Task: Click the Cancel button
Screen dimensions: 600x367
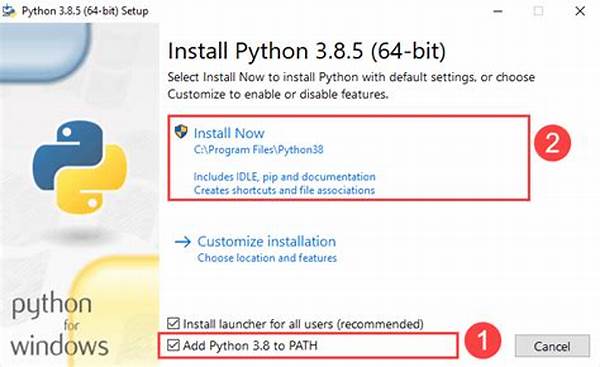Action: tap(552, 346)
